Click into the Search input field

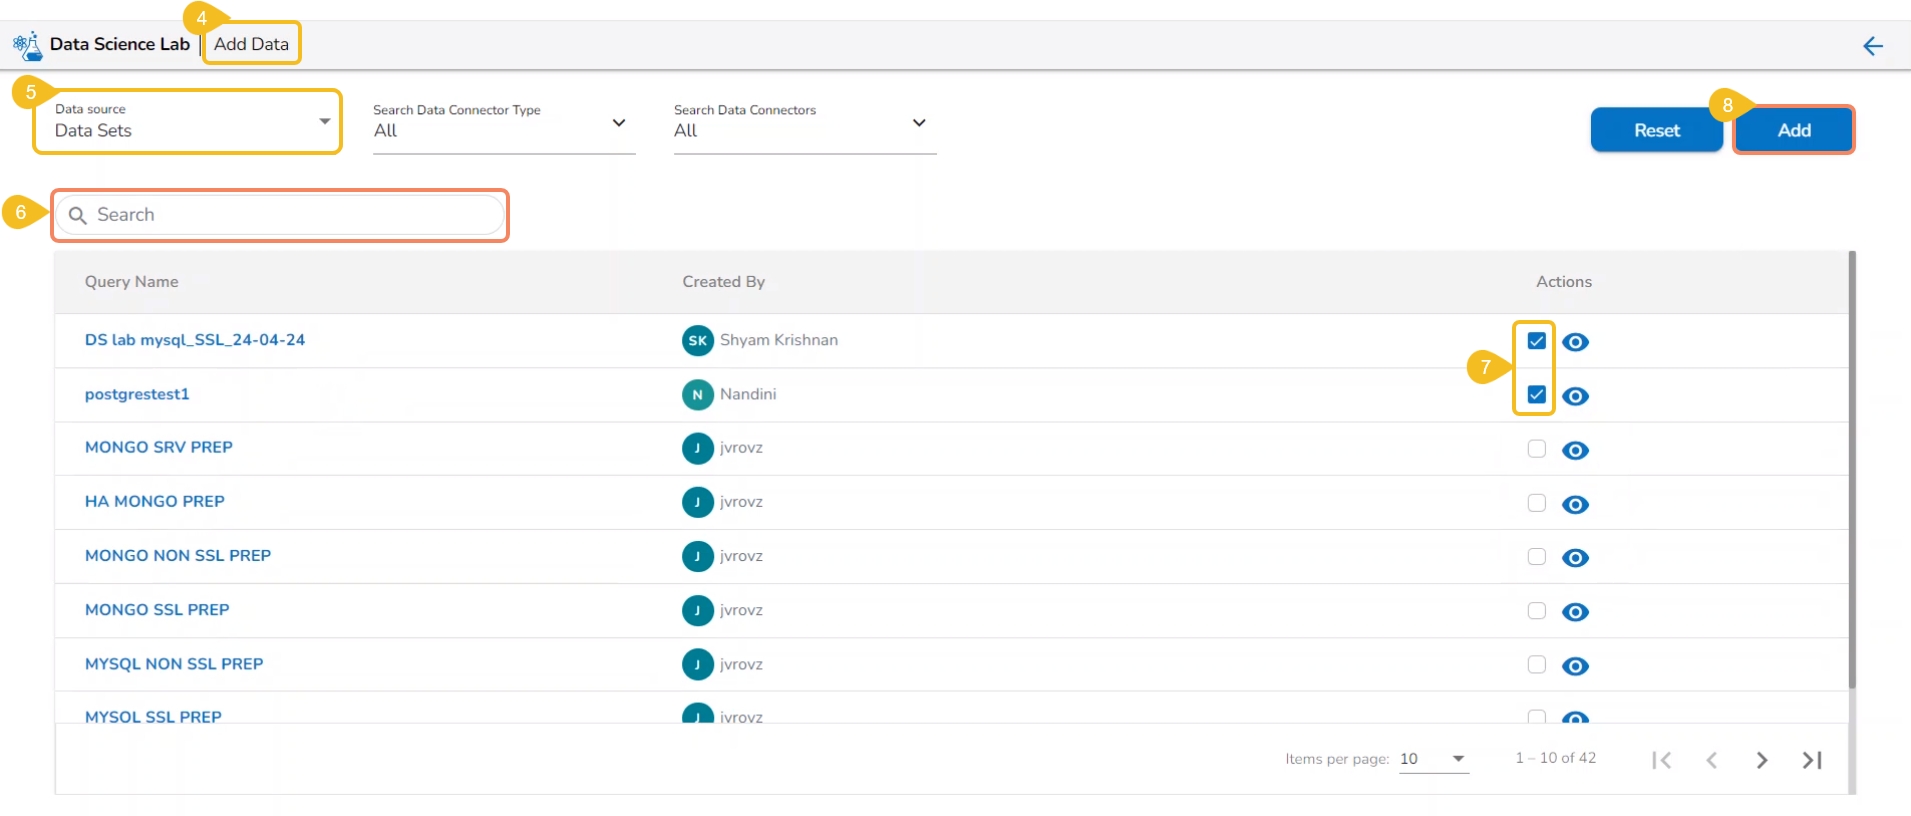pos(290,215)
